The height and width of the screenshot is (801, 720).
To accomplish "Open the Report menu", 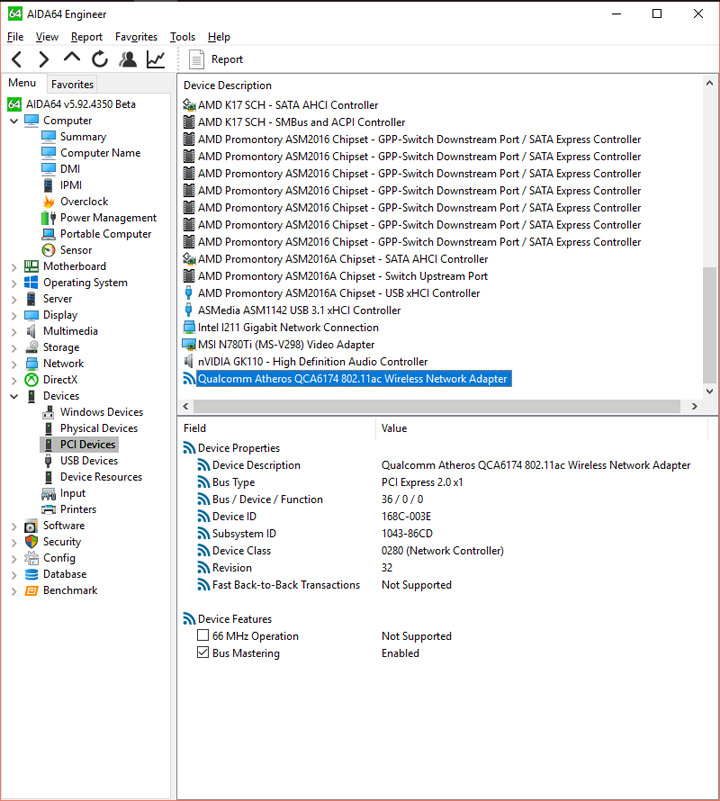I will pos(86,37).
